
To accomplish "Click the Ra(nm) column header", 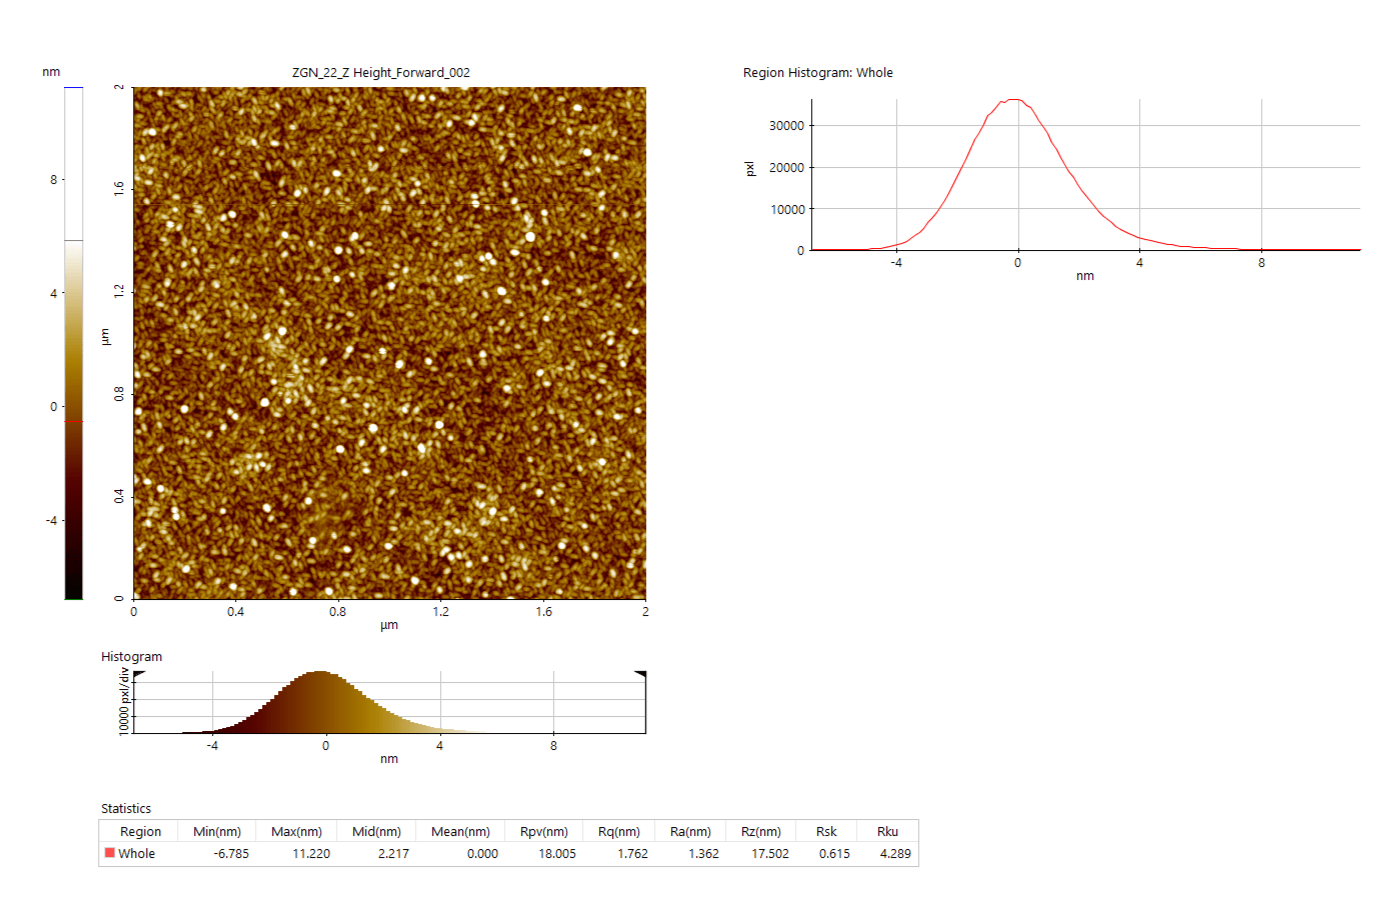I will point(690,831).
